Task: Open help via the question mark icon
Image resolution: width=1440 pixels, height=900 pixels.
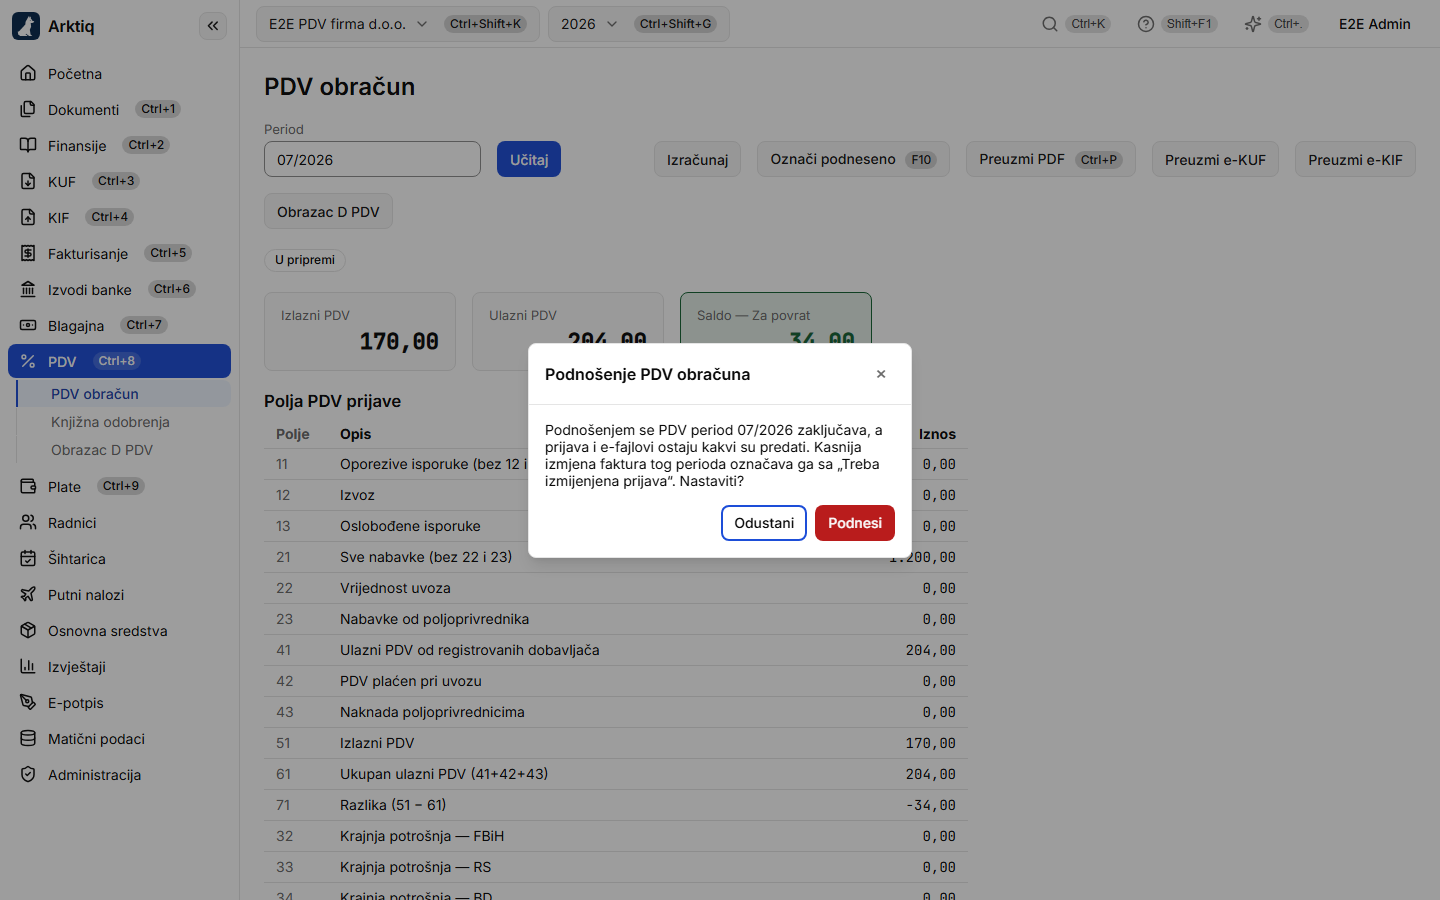Action: tap(1146, 24)
